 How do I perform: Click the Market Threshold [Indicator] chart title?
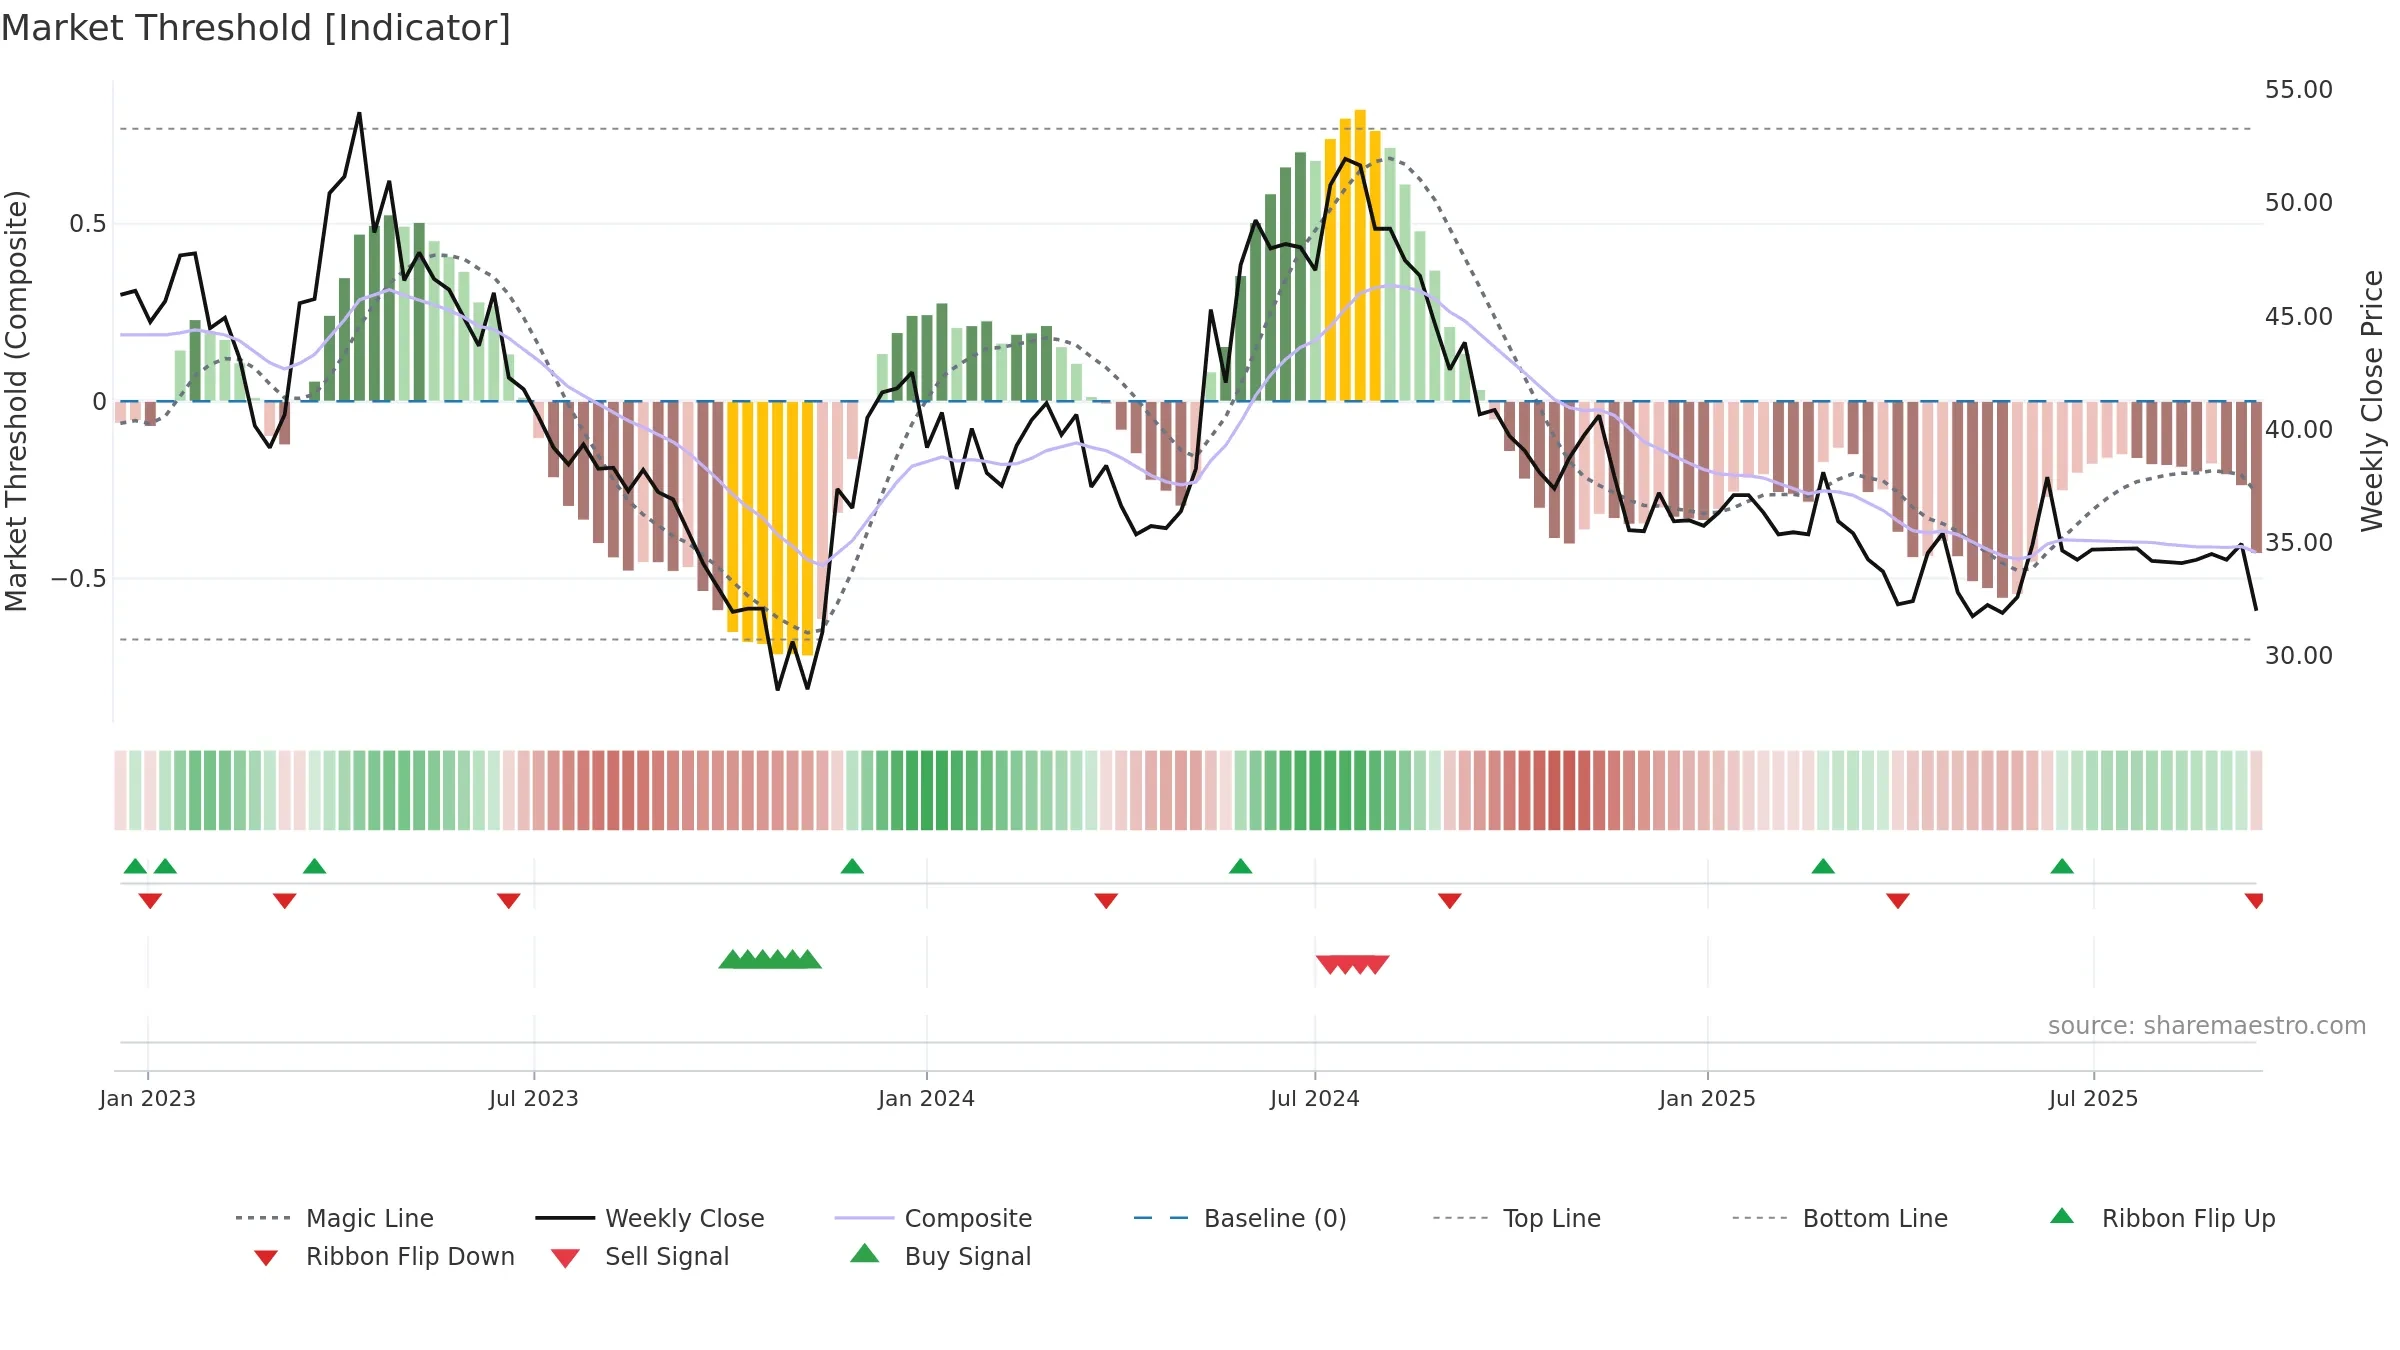(x=256, y=28)
